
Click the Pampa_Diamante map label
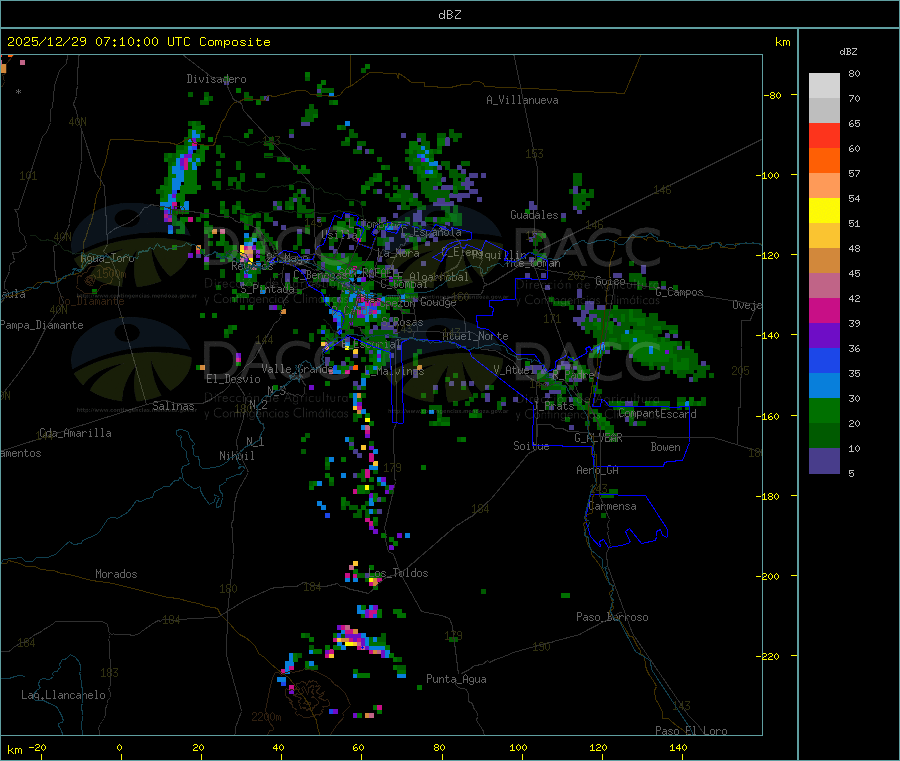click(x=42, y=325)
